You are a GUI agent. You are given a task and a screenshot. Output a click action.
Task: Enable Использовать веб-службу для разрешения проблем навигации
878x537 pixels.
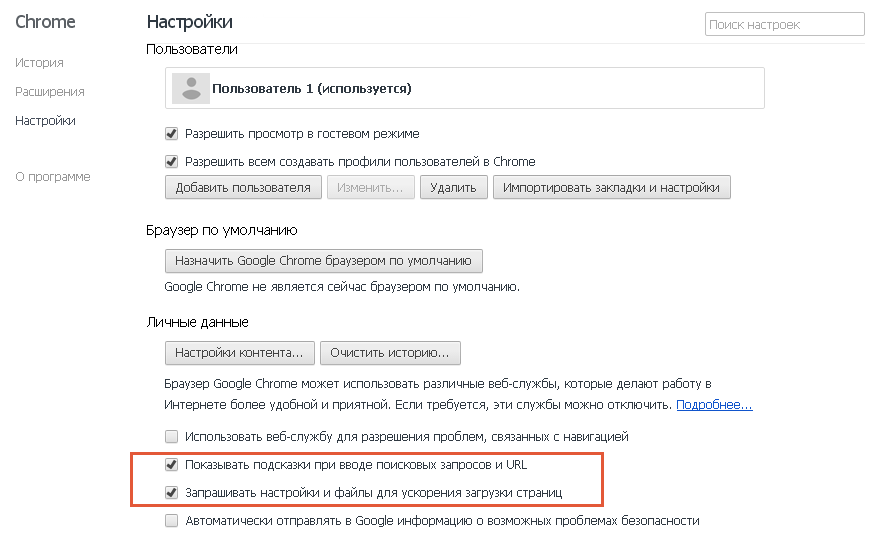point(172,437)
